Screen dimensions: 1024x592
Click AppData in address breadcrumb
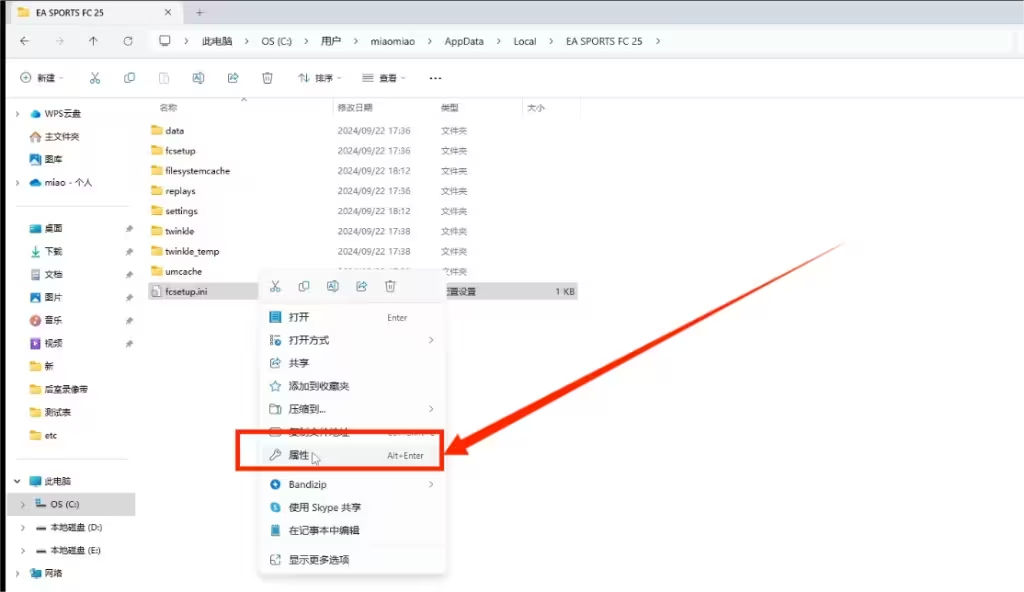[x=464, y=41]
